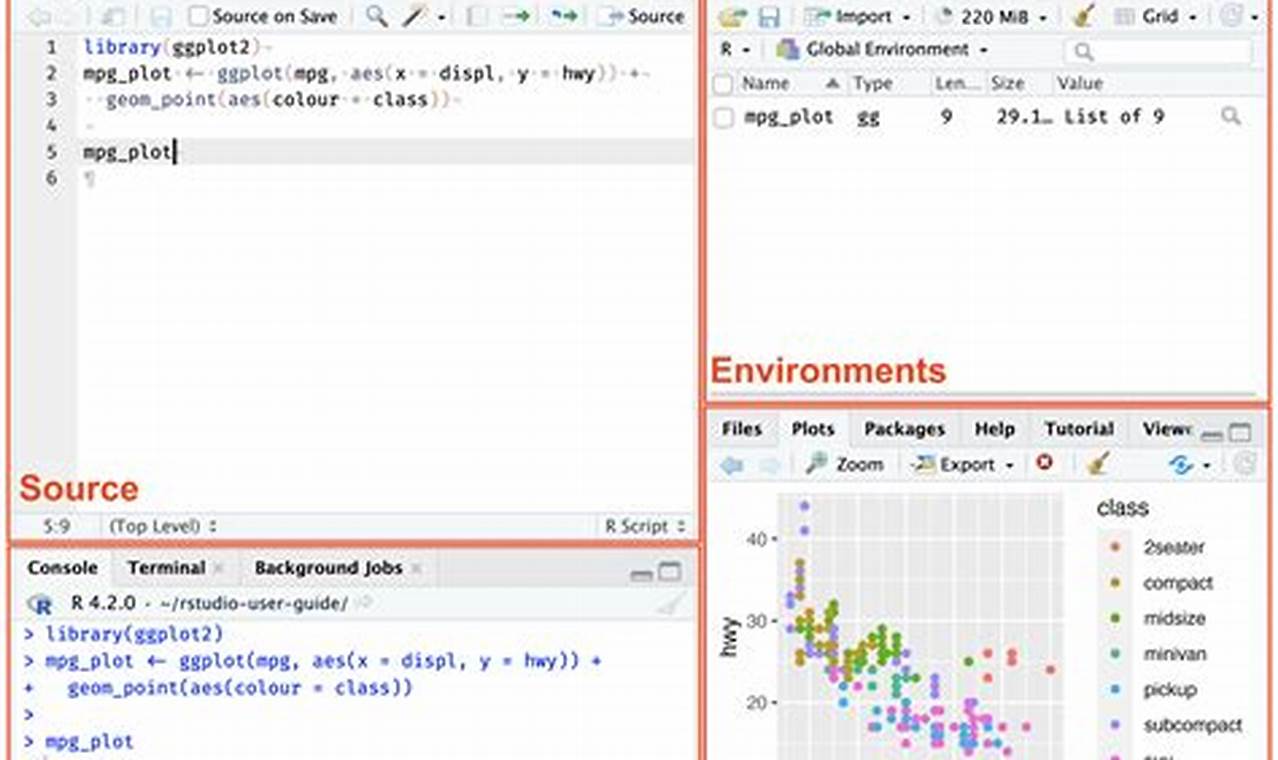Click on line 5 mpg_plot in editor

click(128, 152)
